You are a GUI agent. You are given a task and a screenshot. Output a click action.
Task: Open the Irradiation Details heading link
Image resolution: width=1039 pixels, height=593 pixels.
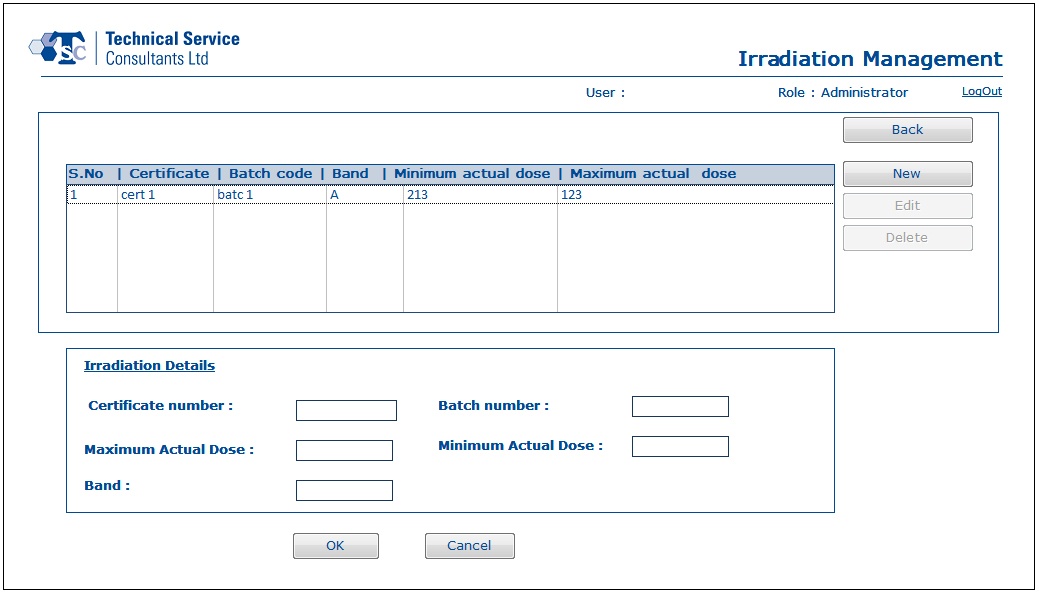coord(149,365)
